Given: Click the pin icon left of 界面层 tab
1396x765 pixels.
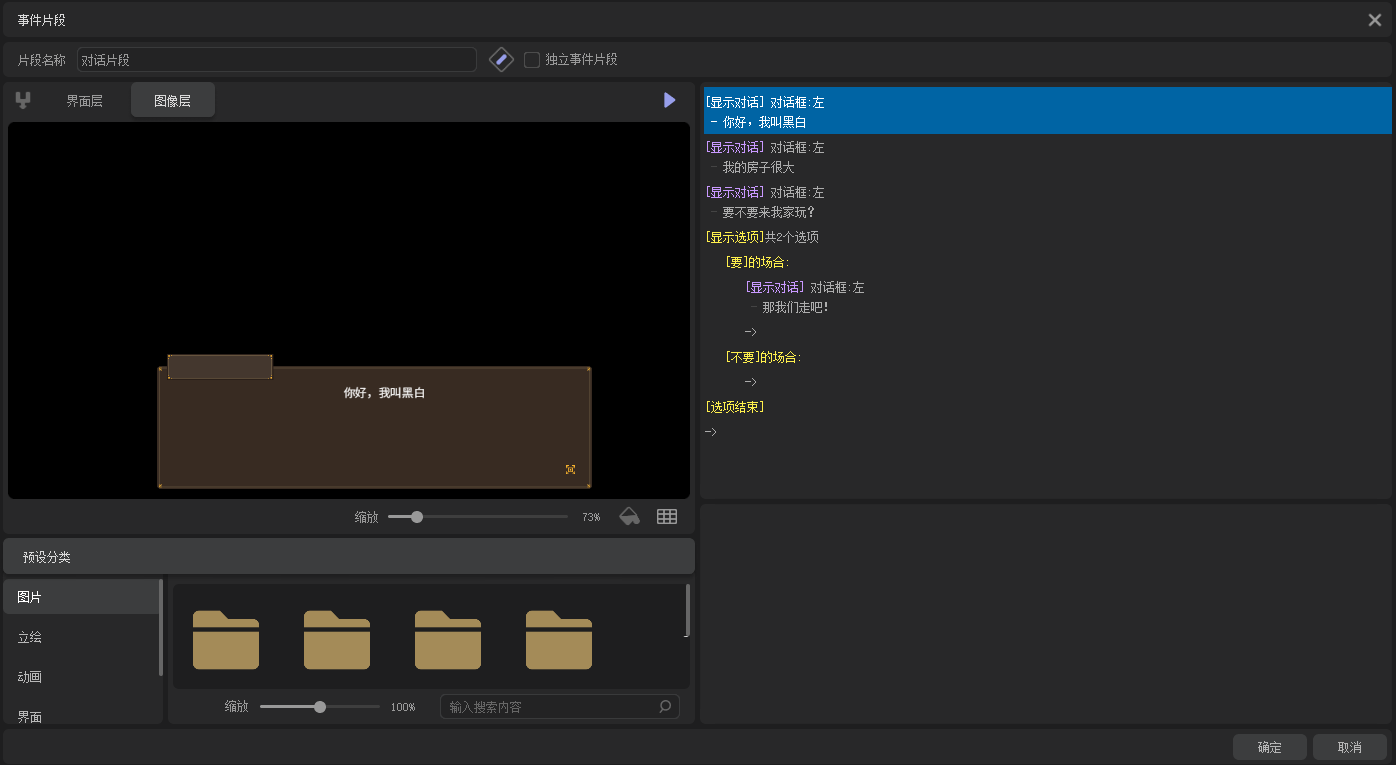Looking at the screenshot, I should [23, 100].
